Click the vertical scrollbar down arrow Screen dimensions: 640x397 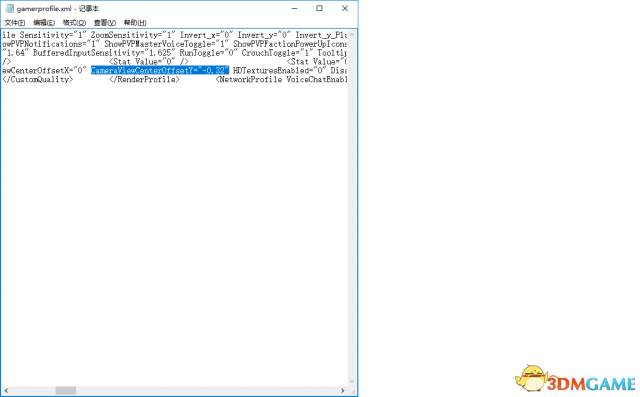click(352, 381)
